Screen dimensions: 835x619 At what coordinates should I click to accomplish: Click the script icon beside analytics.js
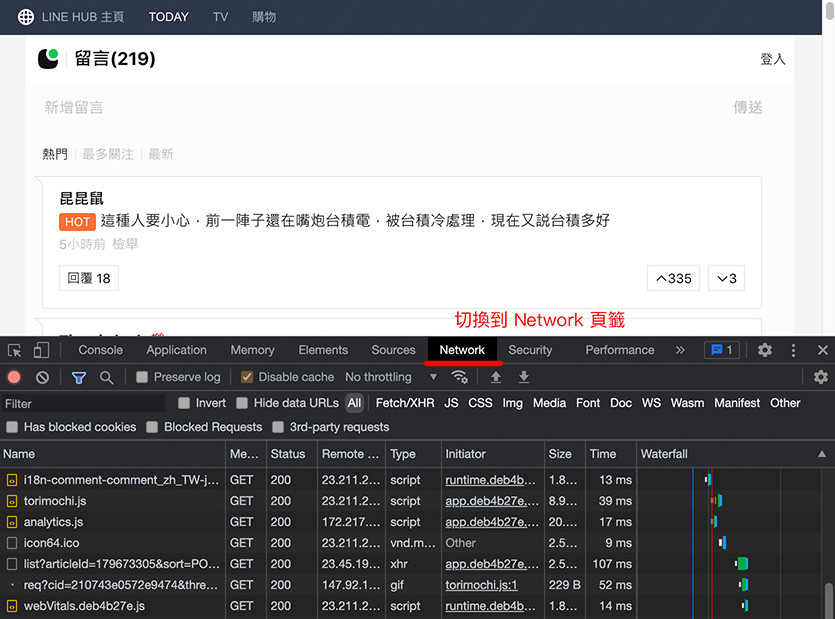[12, 522]
